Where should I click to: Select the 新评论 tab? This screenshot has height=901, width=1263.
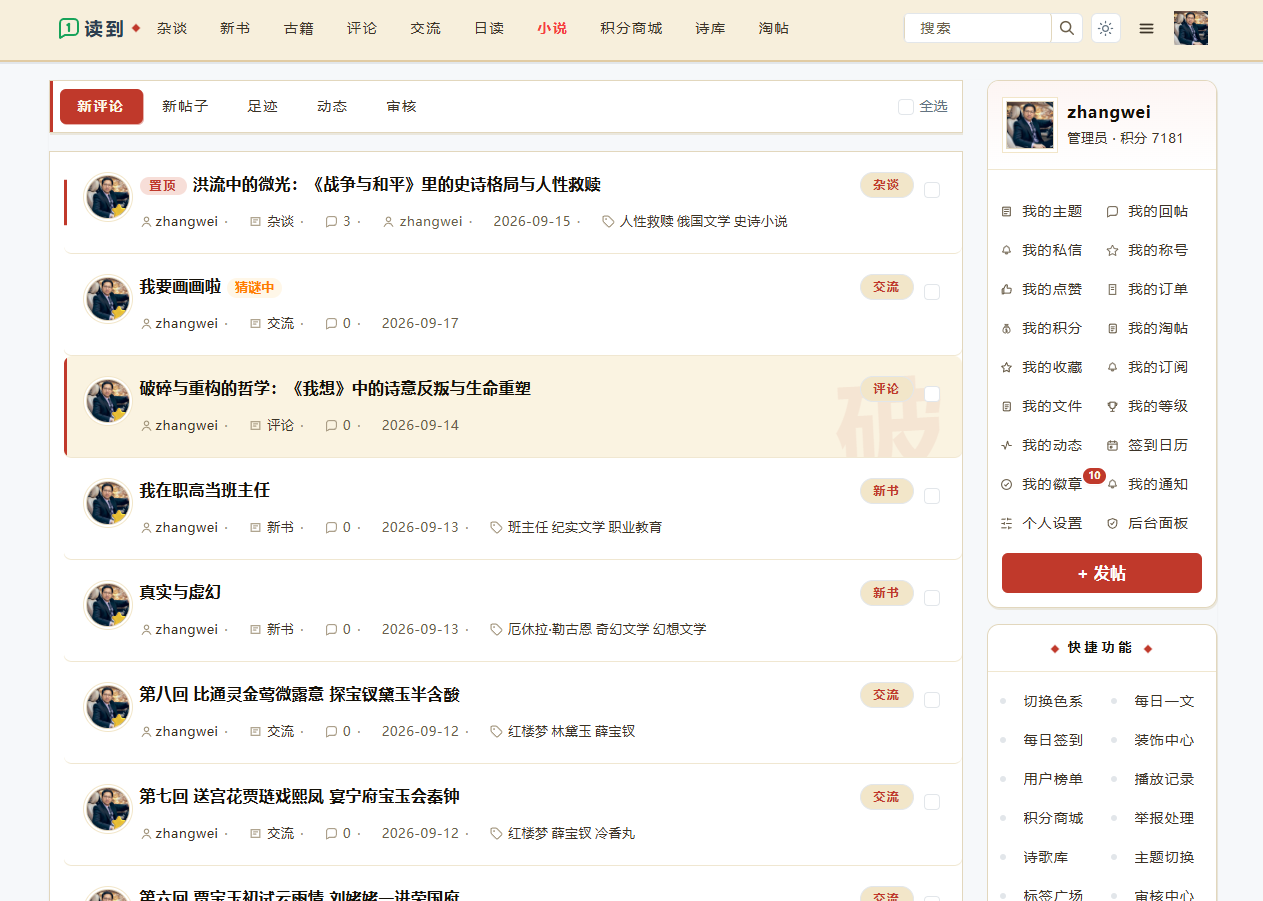pos(101,106)
